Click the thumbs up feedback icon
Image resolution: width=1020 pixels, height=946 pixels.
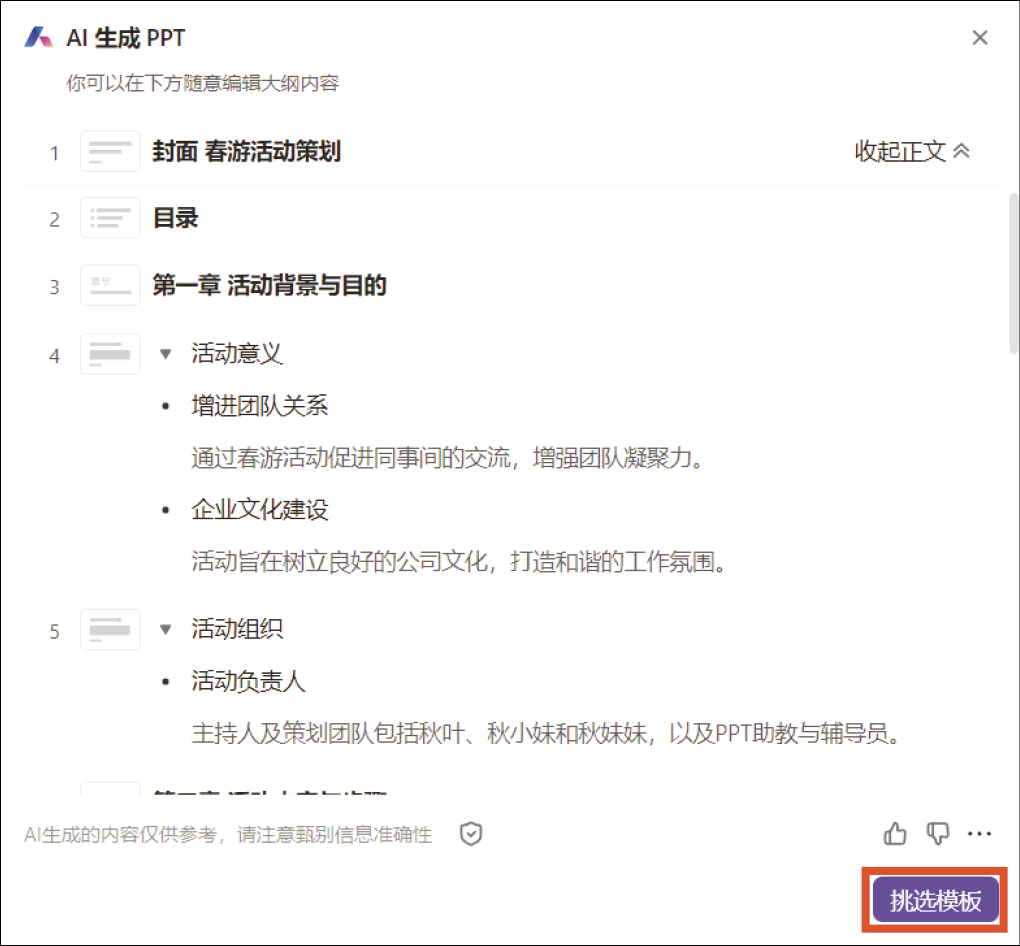tap(895, 833)
